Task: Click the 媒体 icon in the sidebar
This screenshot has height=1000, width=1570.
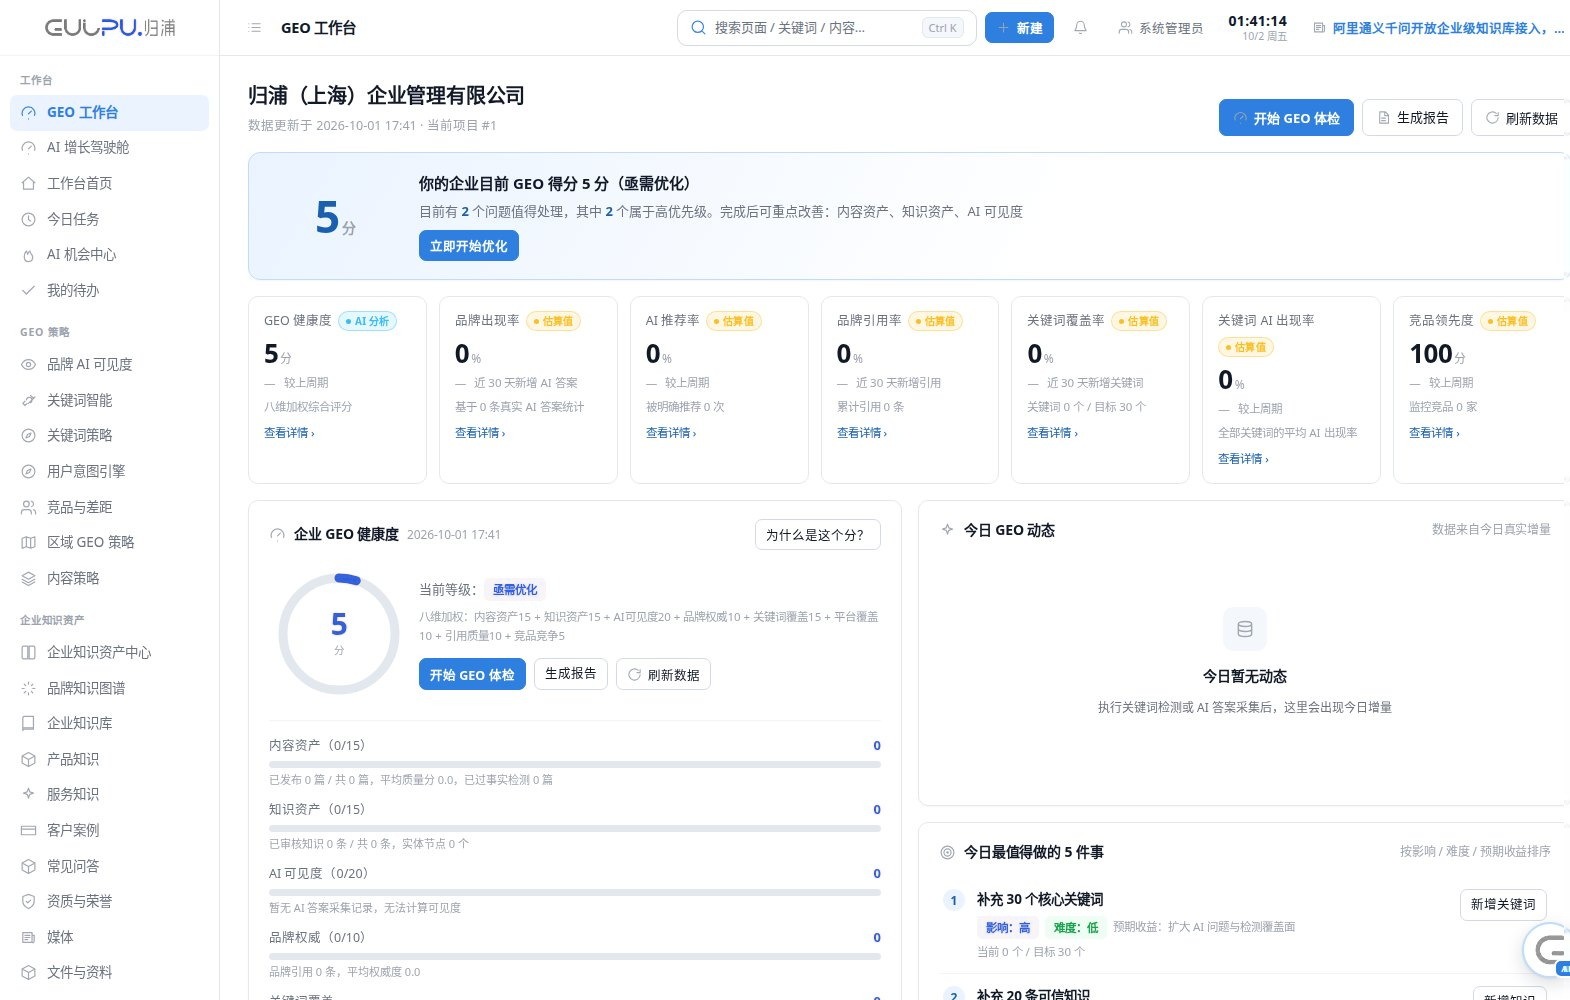Action: pos(28,937)
